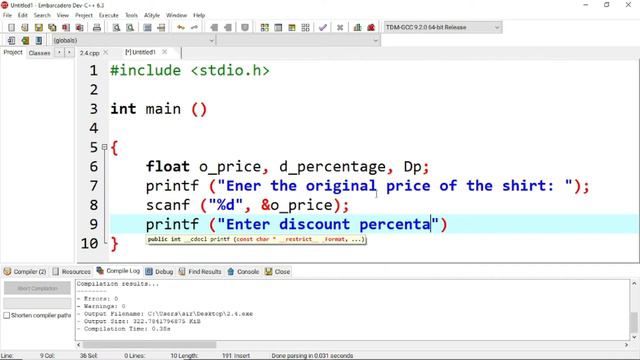The image size is (640, 360).
Task: Click the Profile analysis chart icon
Action: click(x=358, y=27)
